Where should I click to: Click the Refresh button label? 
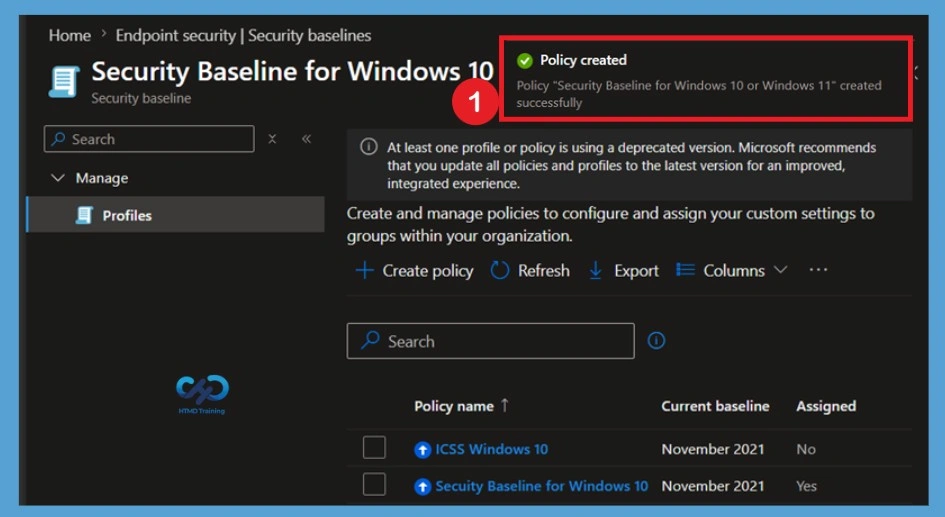544,271
